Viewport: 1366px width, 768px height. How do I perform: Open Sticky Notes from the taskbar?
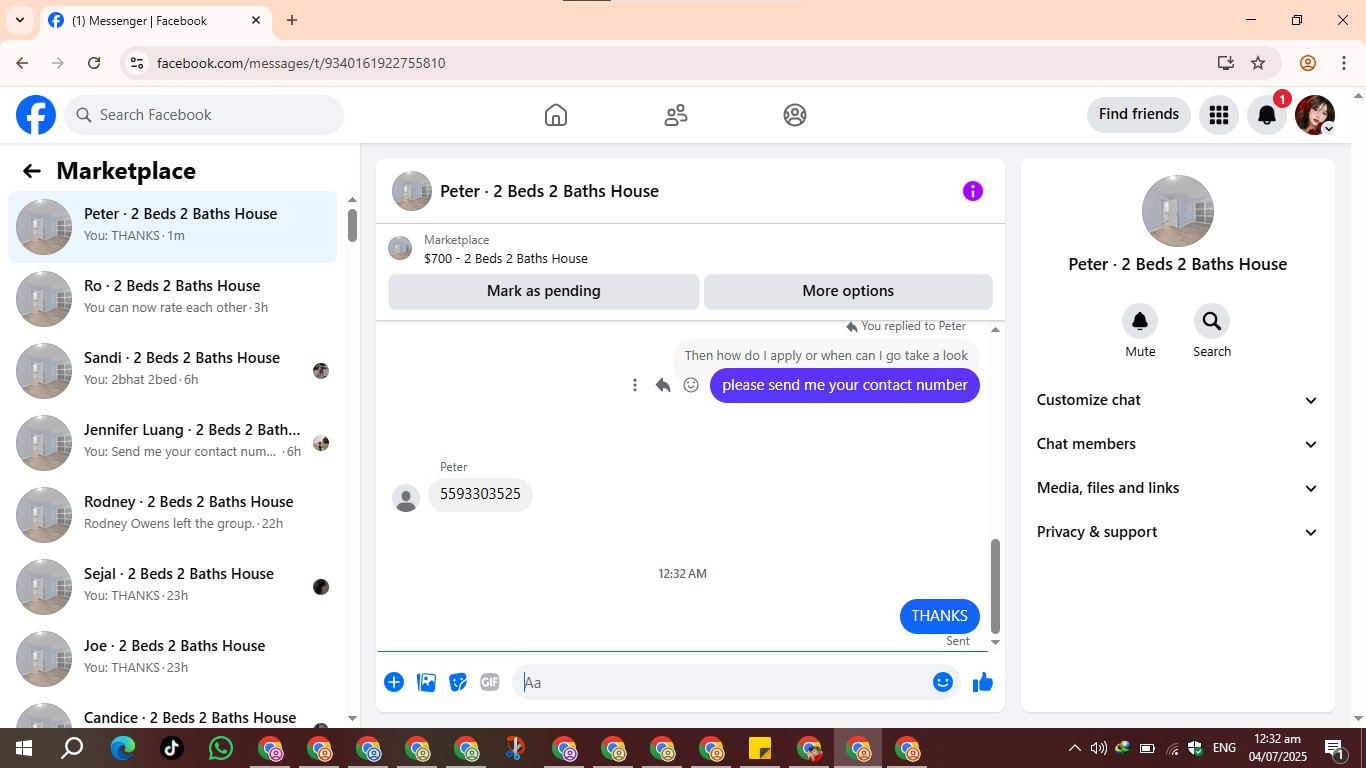(x=760, y=748)
